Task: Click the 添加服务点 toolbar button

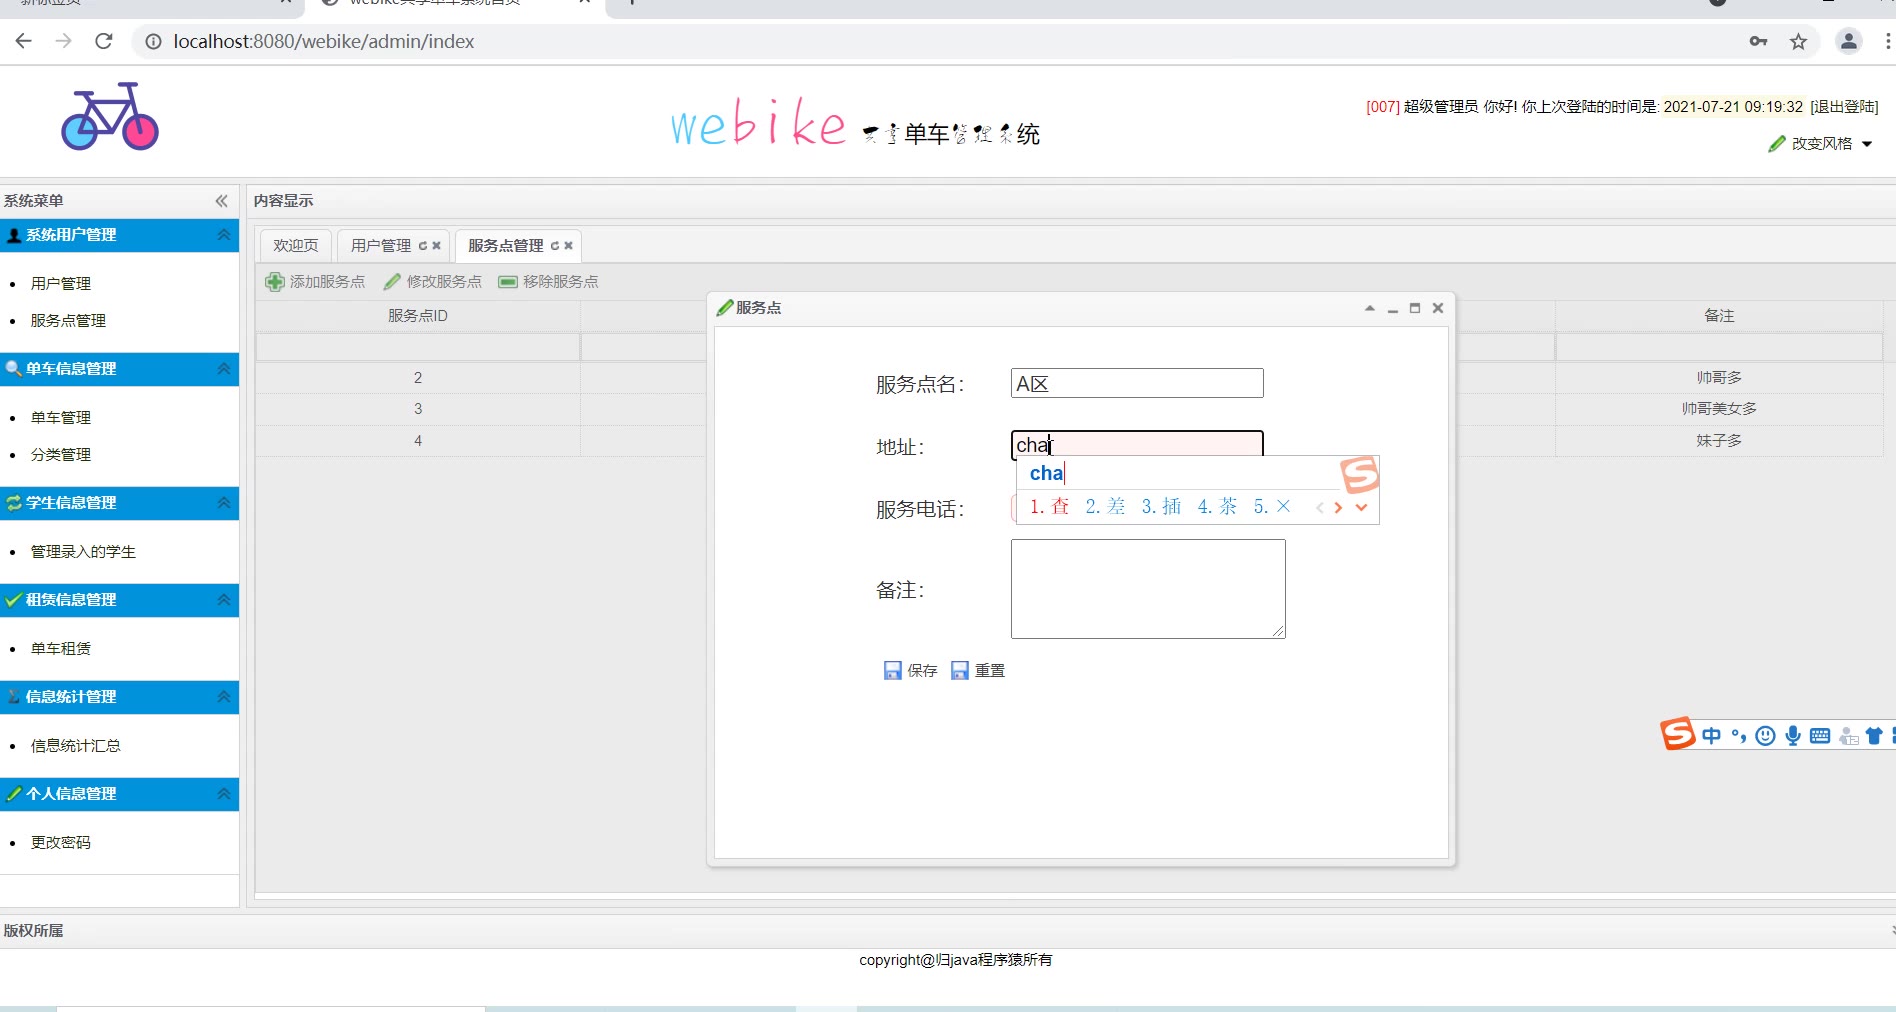Action: coord(316,282)
